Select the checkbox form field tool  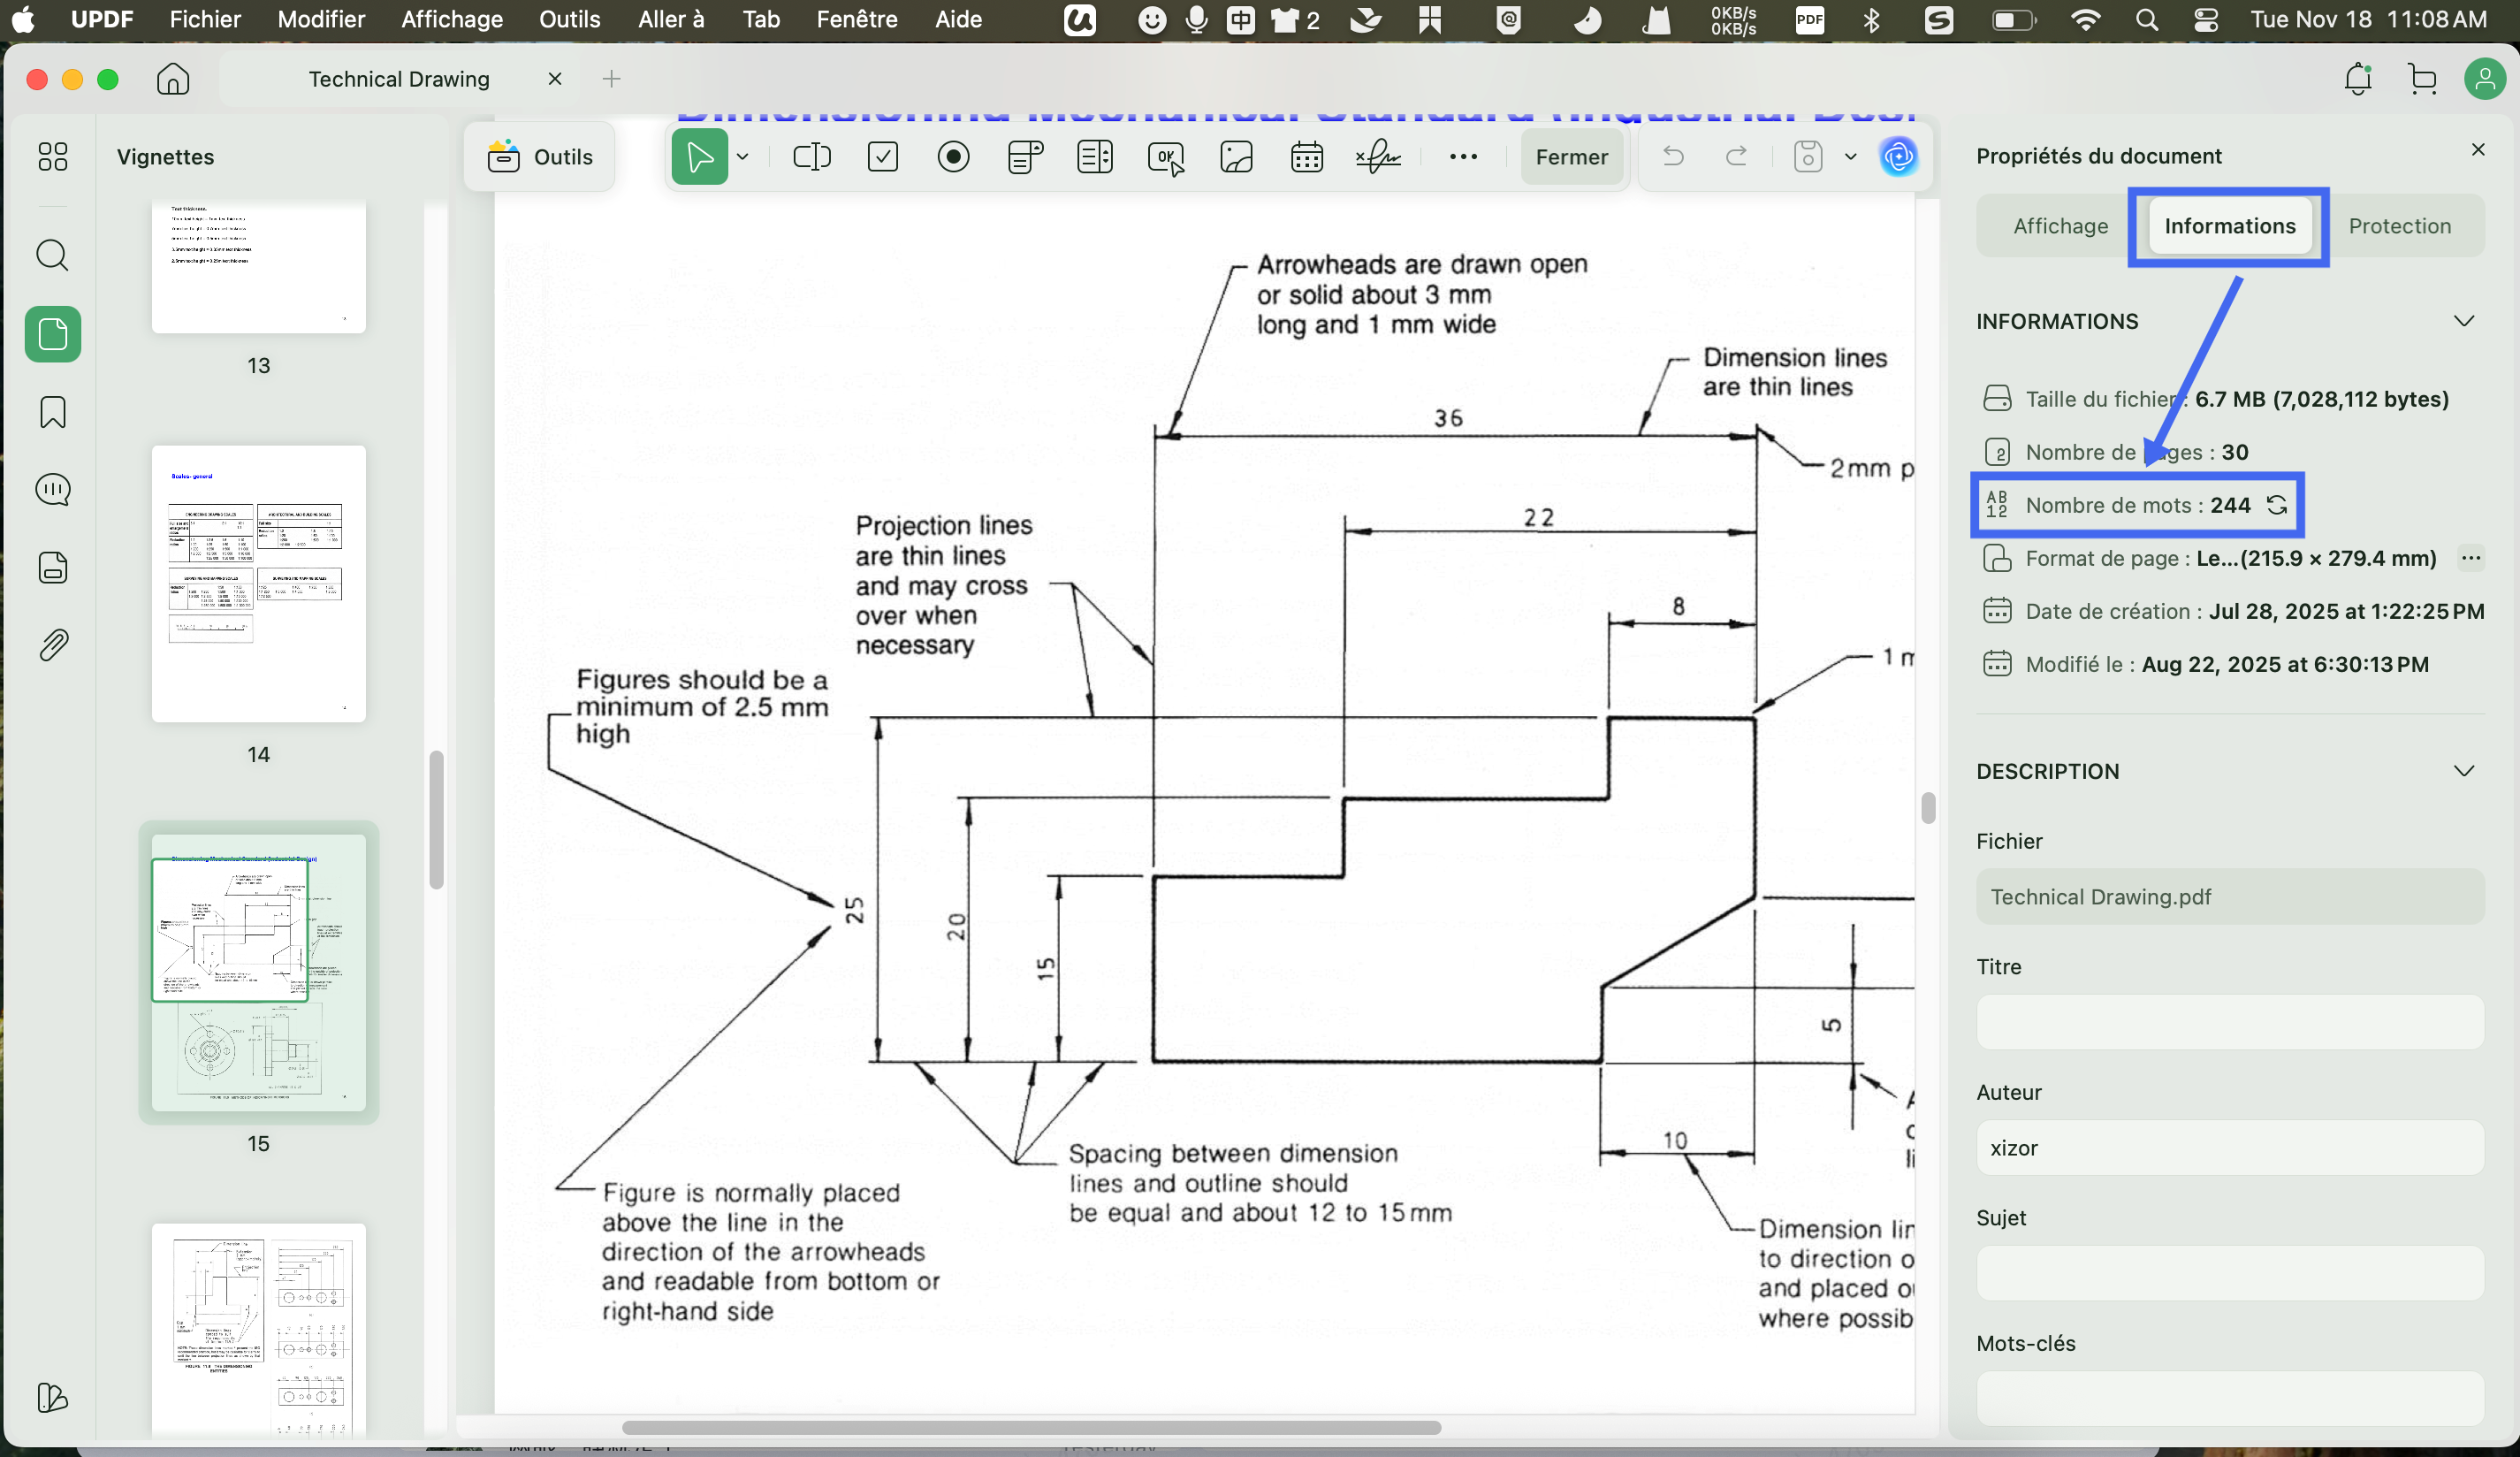(x=883, y=157)
